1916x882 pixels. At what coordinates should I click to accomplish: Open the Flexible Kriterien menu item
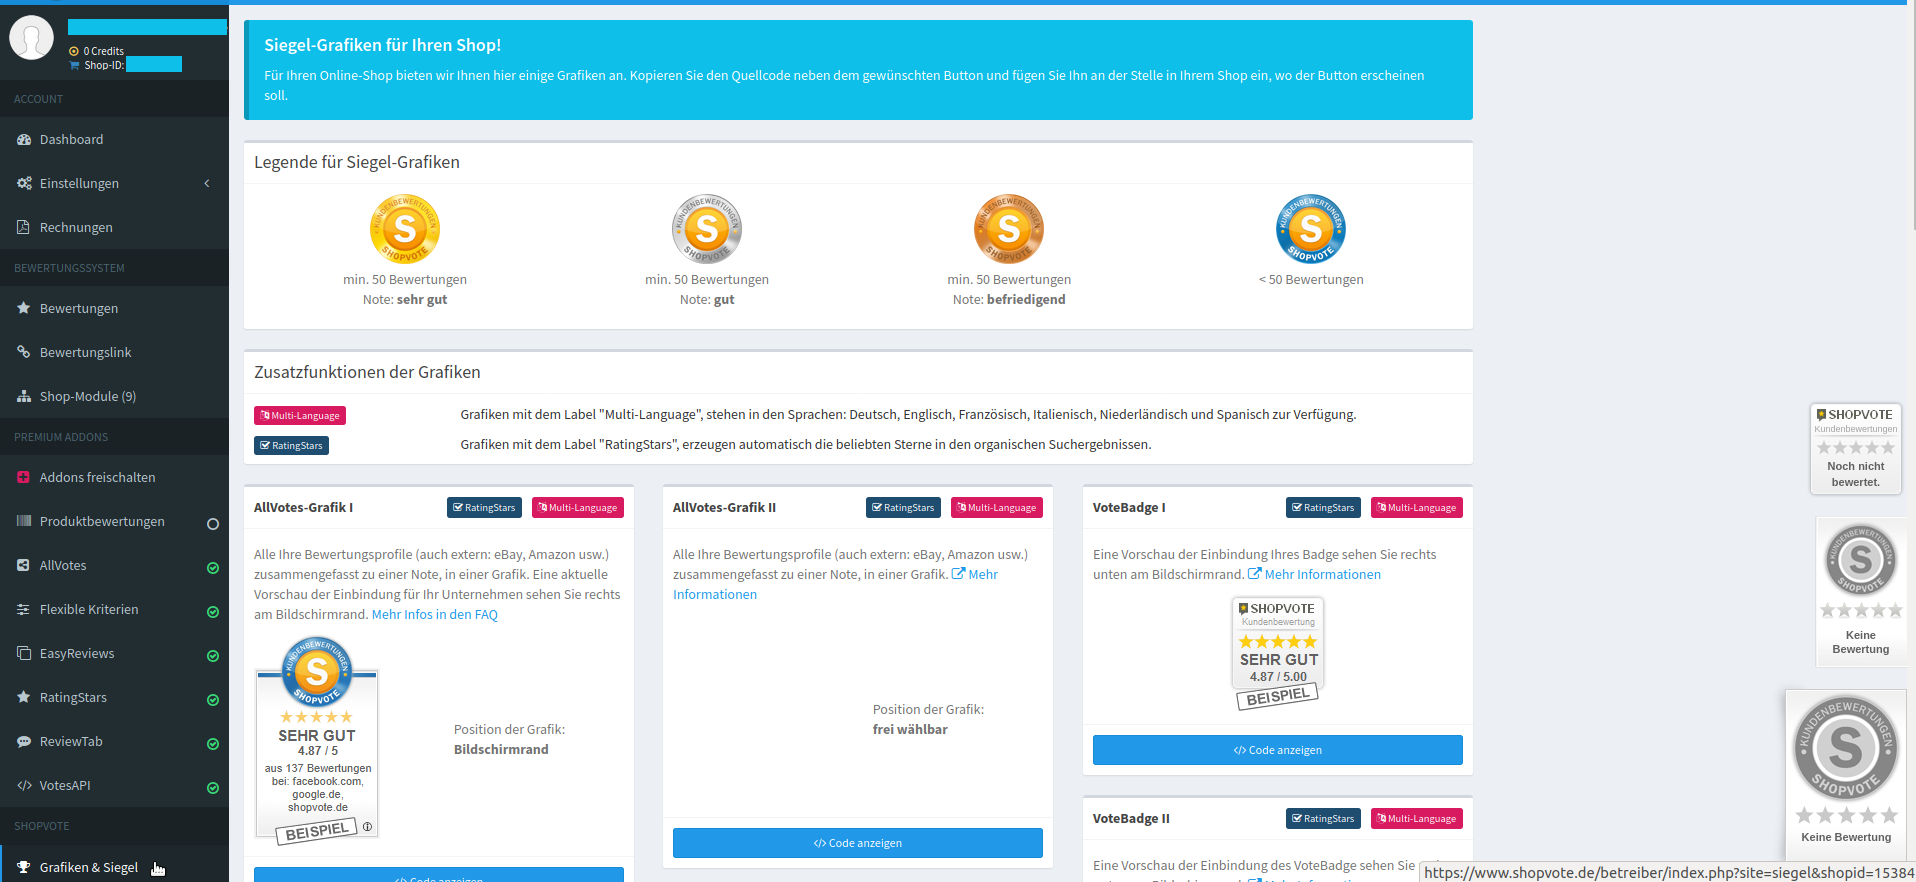click(89, 610)
